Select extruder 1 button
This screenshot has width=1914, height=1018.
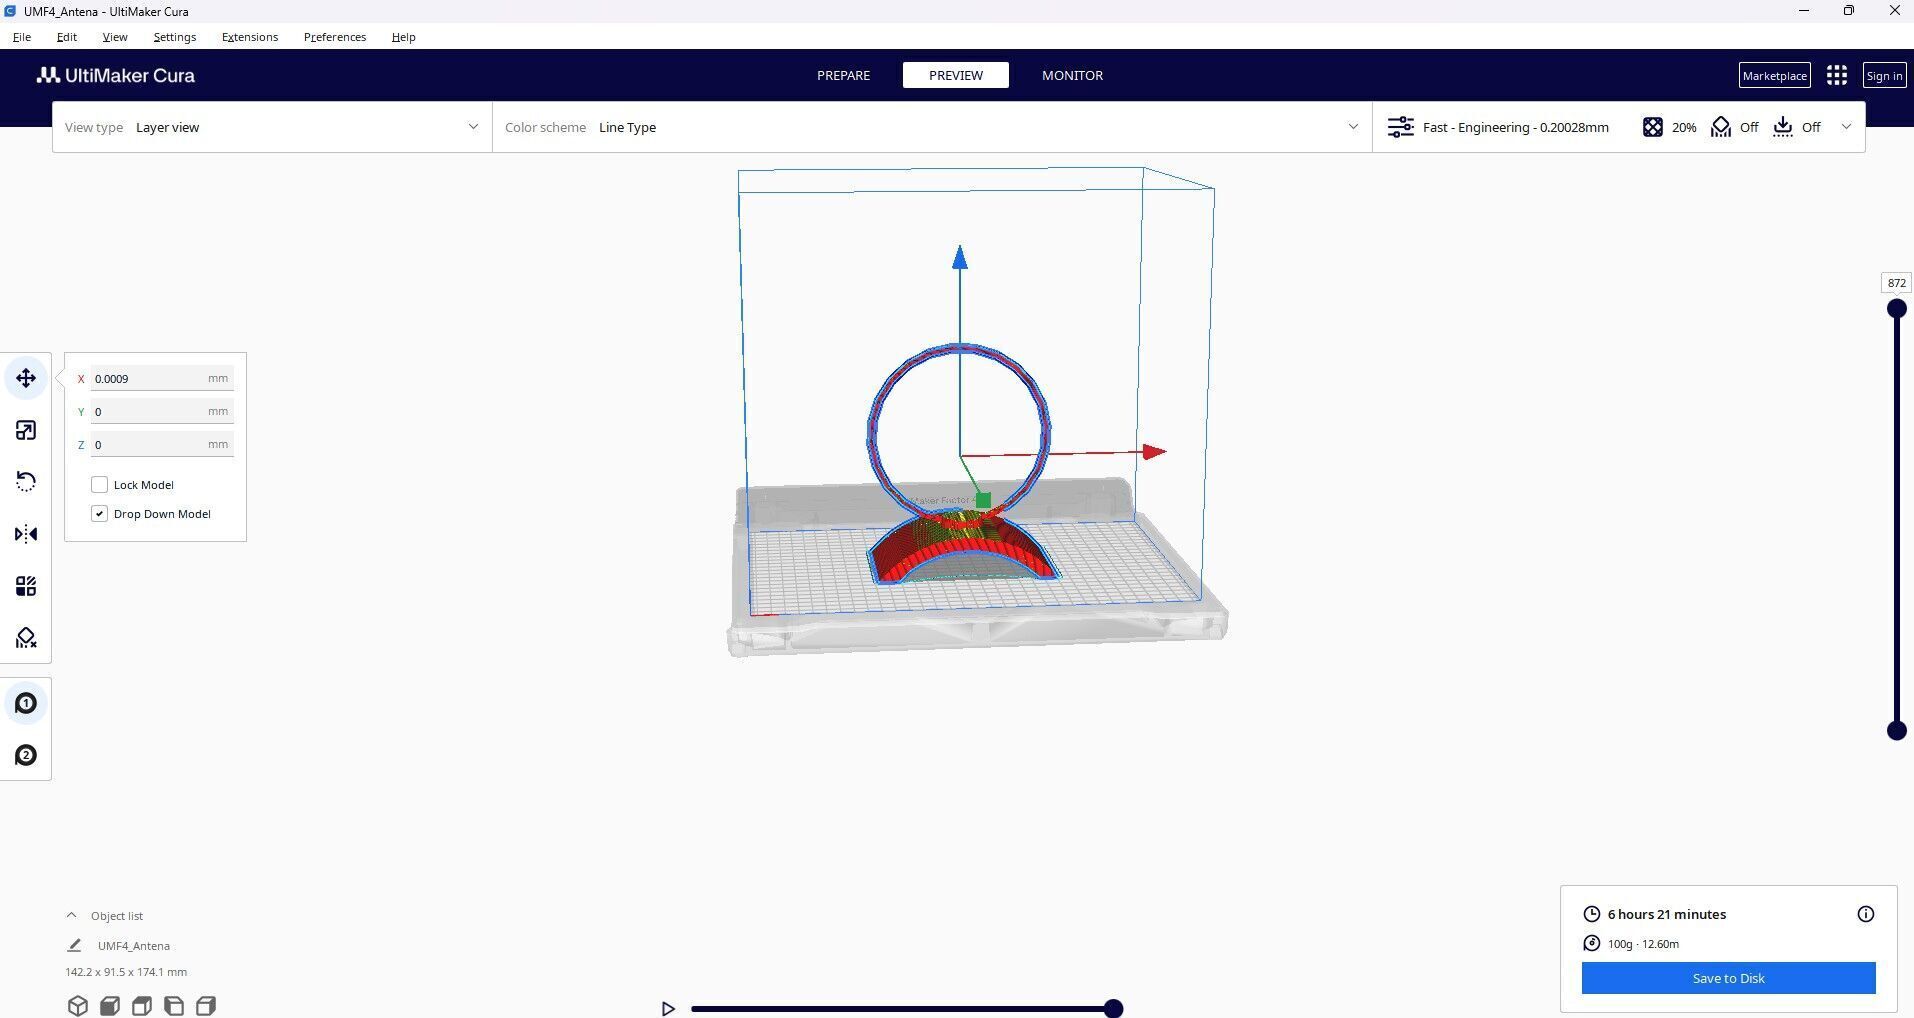coord(26,703)
